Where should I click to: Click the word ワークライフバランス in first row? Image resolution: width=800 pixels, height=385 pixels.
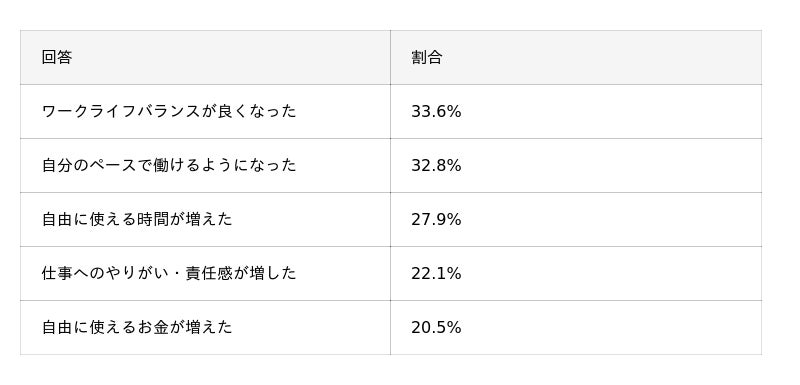[121, 112]
